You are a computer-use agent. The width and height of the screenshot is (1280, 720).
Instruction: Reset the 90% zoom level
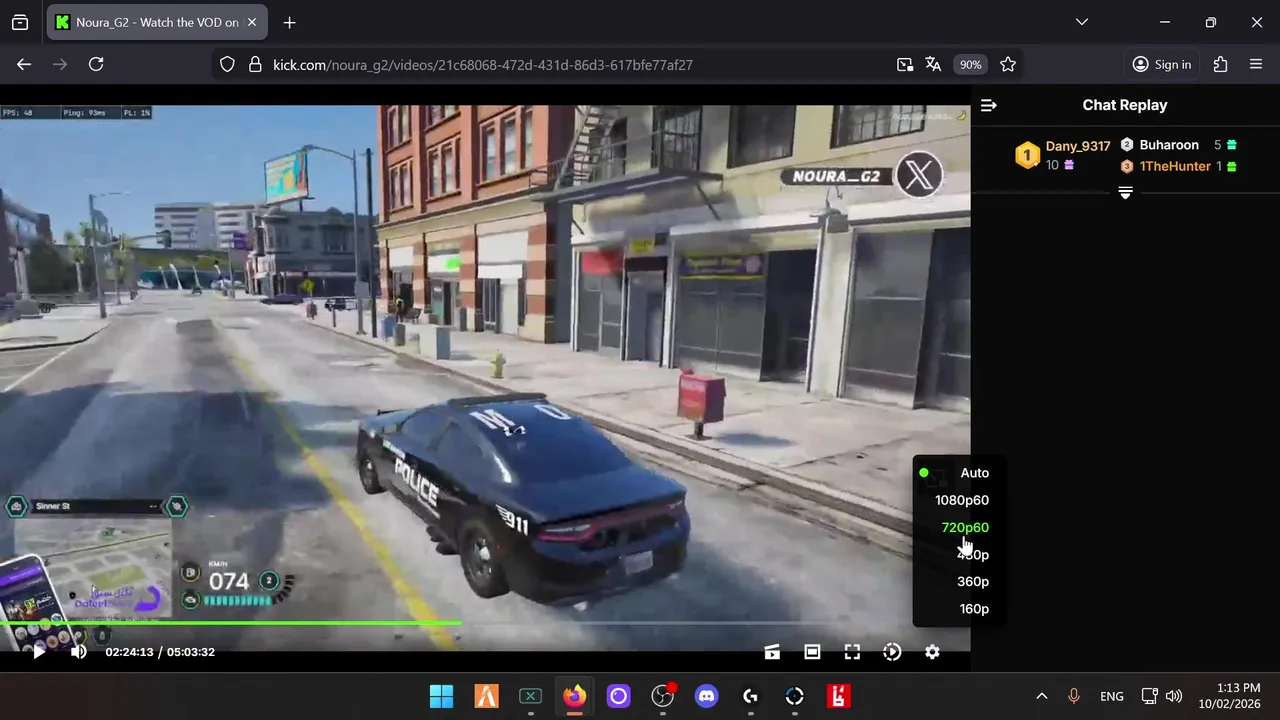coord(970,64)
